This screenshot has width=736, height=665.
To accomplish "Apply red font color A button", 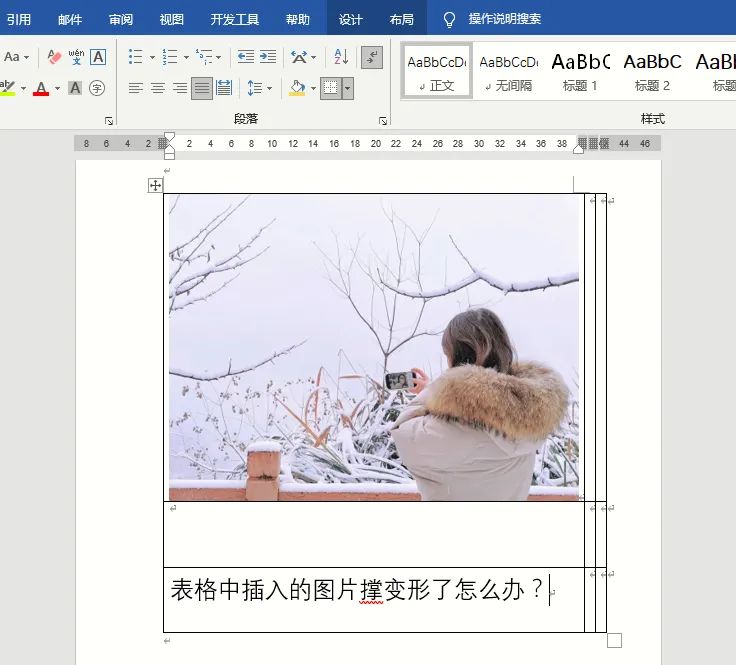I will tap(41, 88).
